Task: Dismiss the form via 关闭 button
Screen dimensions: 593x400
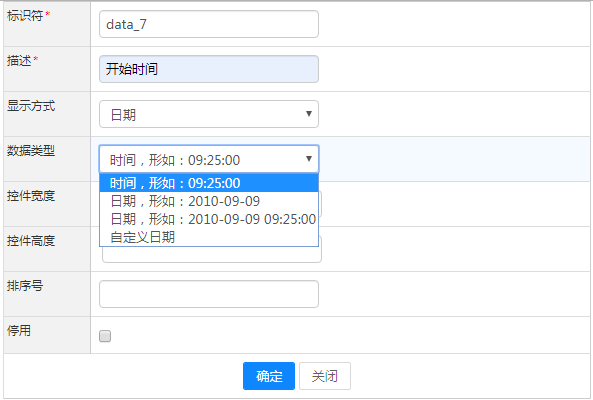Action: (325, 376)
